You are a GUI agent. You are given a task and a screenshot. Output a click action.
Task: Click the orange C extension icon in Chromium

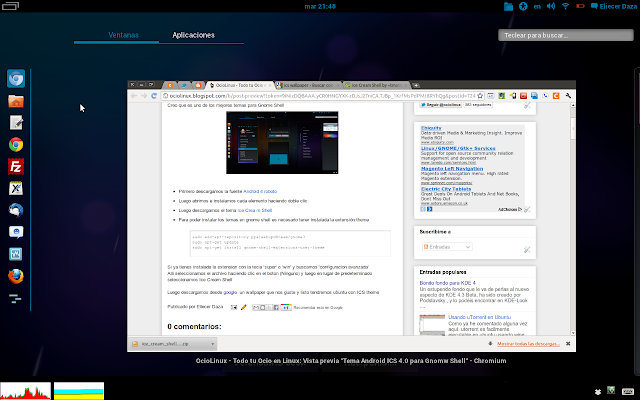[556, 96]
